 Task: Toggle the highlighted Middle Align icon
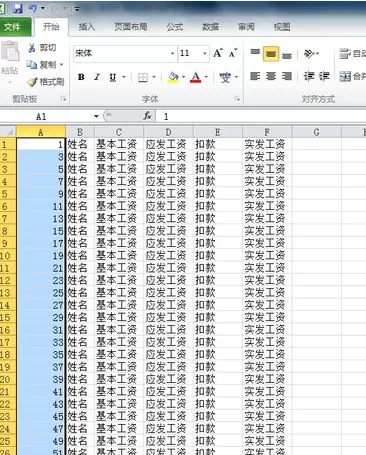(271, 54)
